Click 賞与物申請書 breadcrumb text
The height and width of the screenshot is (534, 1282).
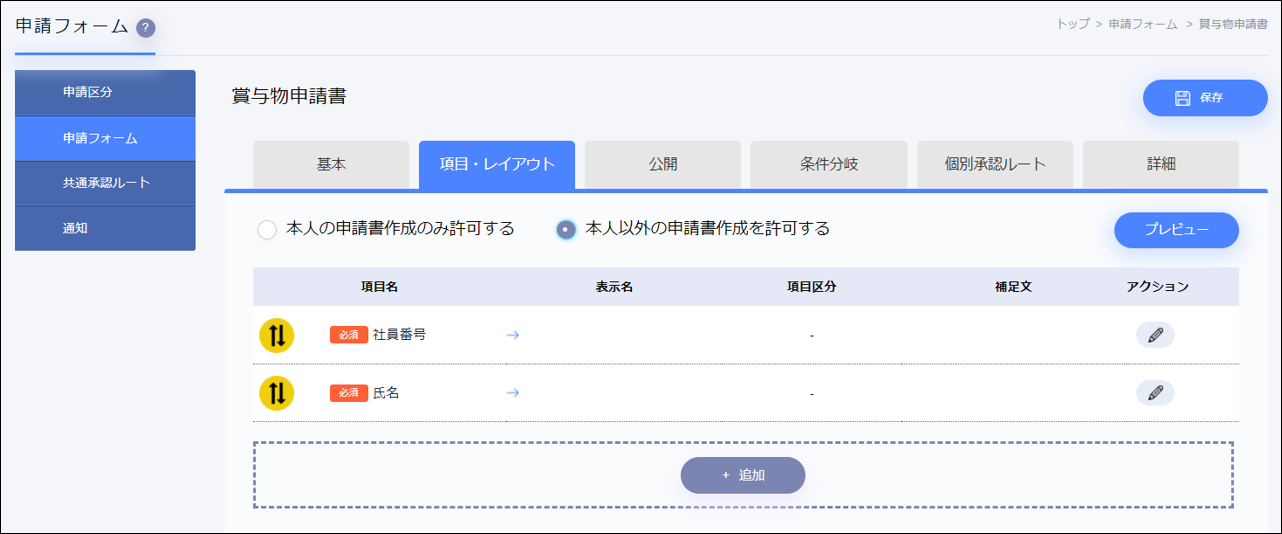point(1232,23)
